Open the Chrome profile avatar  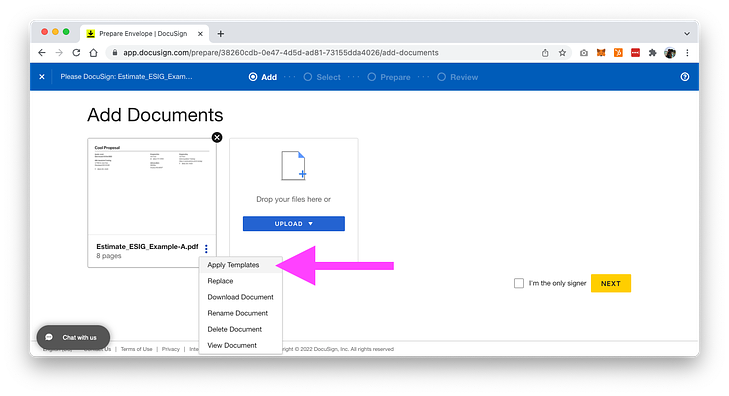click(670, 53)
